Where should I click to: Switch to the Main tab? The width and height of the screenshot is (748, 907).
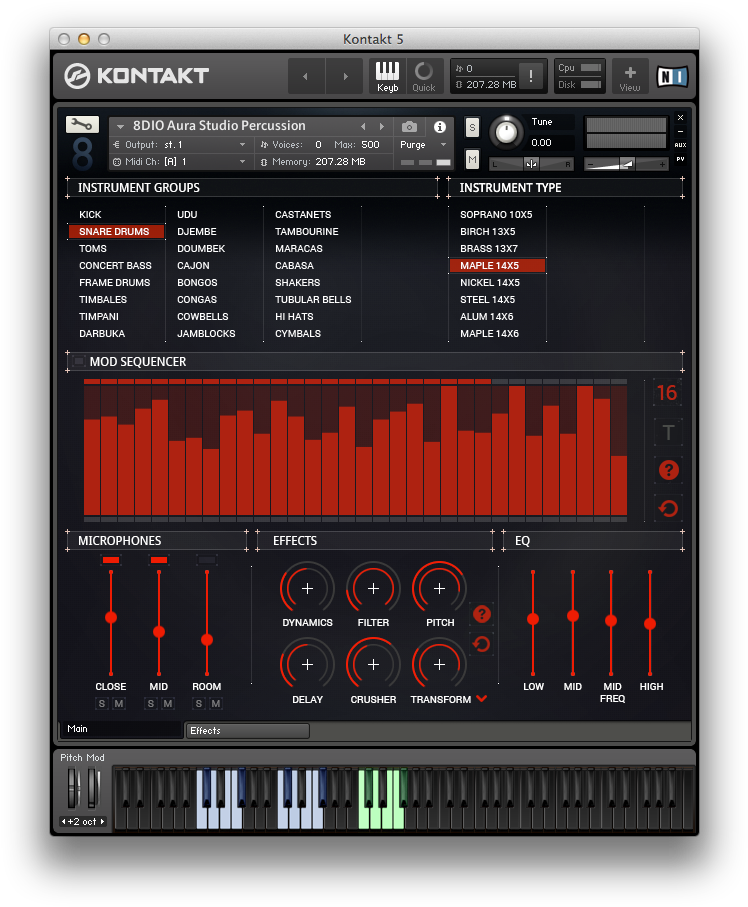coord(120,729)
